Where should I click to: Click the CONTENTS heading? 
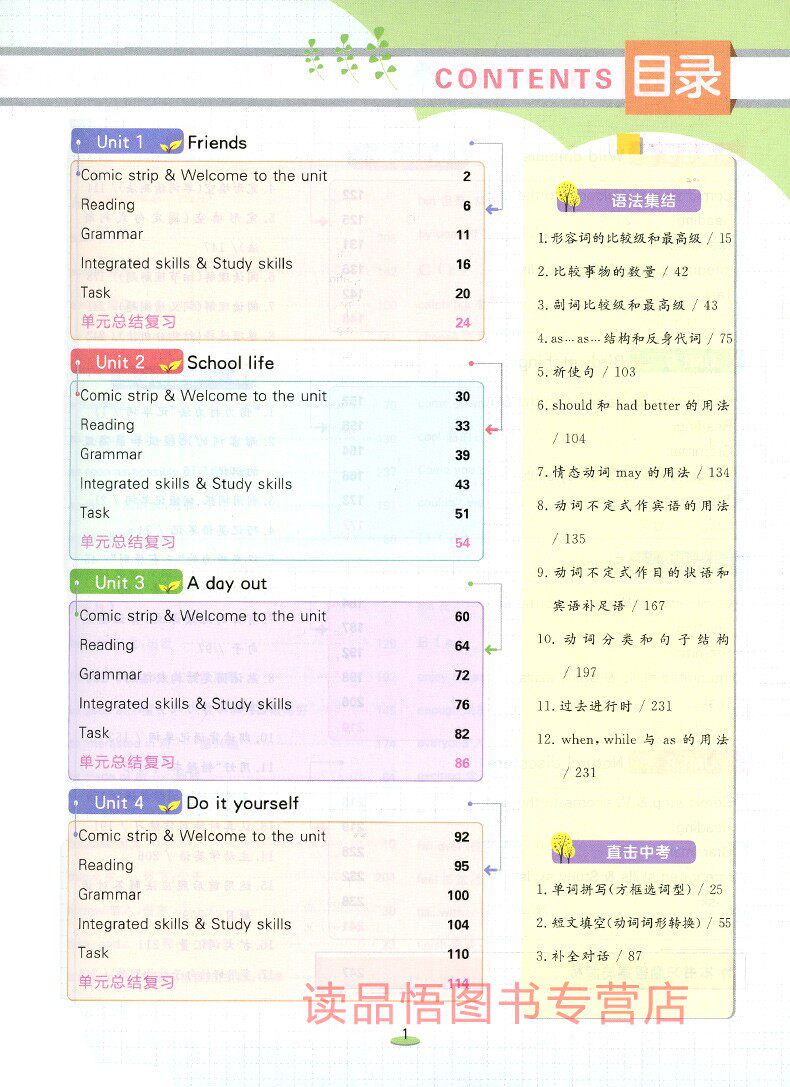point(524,78)
